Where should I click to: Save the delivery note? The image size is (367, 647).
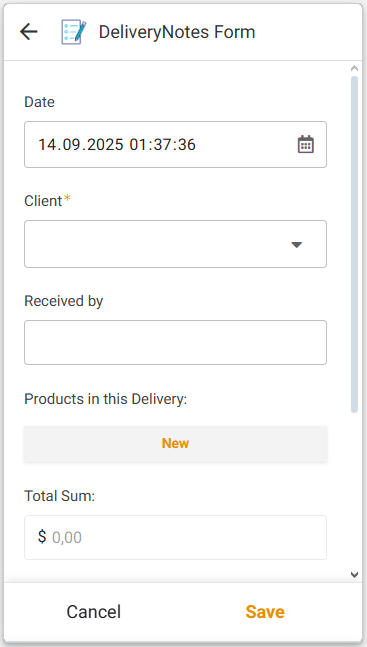point(265,612)
